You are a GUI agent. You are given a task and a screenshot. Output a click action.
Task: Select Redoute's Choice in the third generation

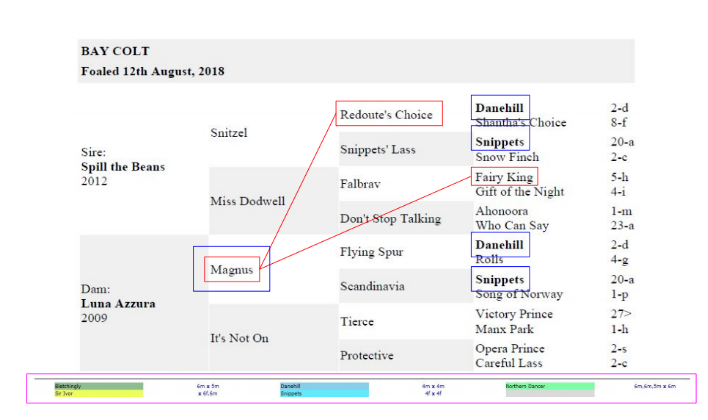coord(386,114)
